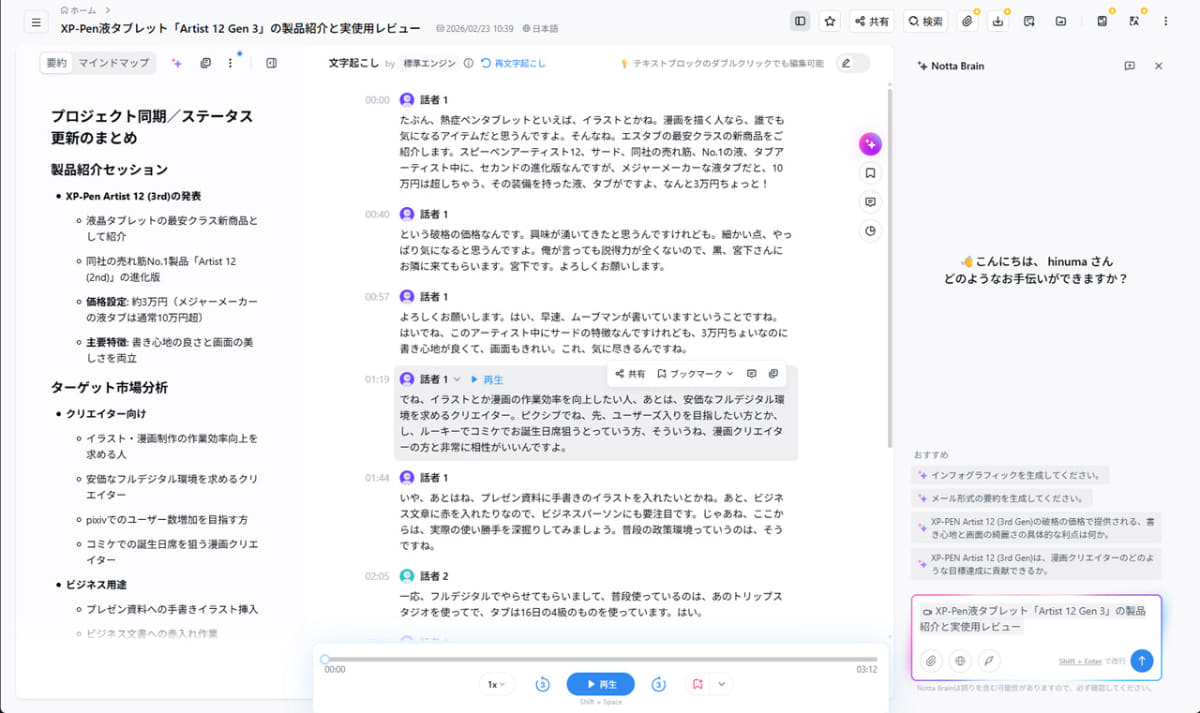Open bookmarks via the bookmark icon in floating sidebar
The image size is (1200, 713).
(870, 172)
